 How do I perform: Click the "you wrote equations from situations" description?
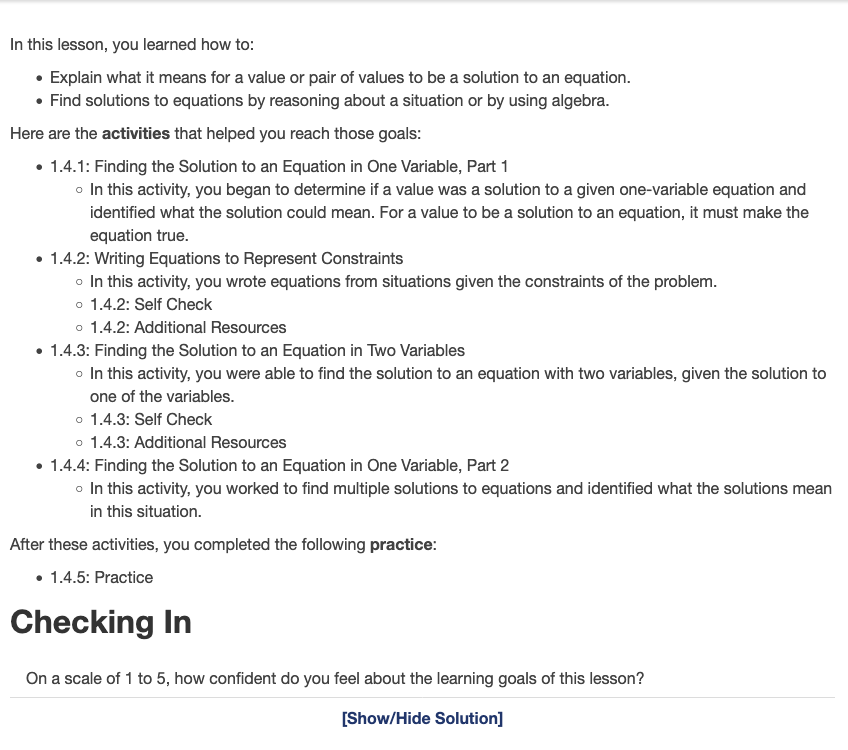click(x=403, y=281)
